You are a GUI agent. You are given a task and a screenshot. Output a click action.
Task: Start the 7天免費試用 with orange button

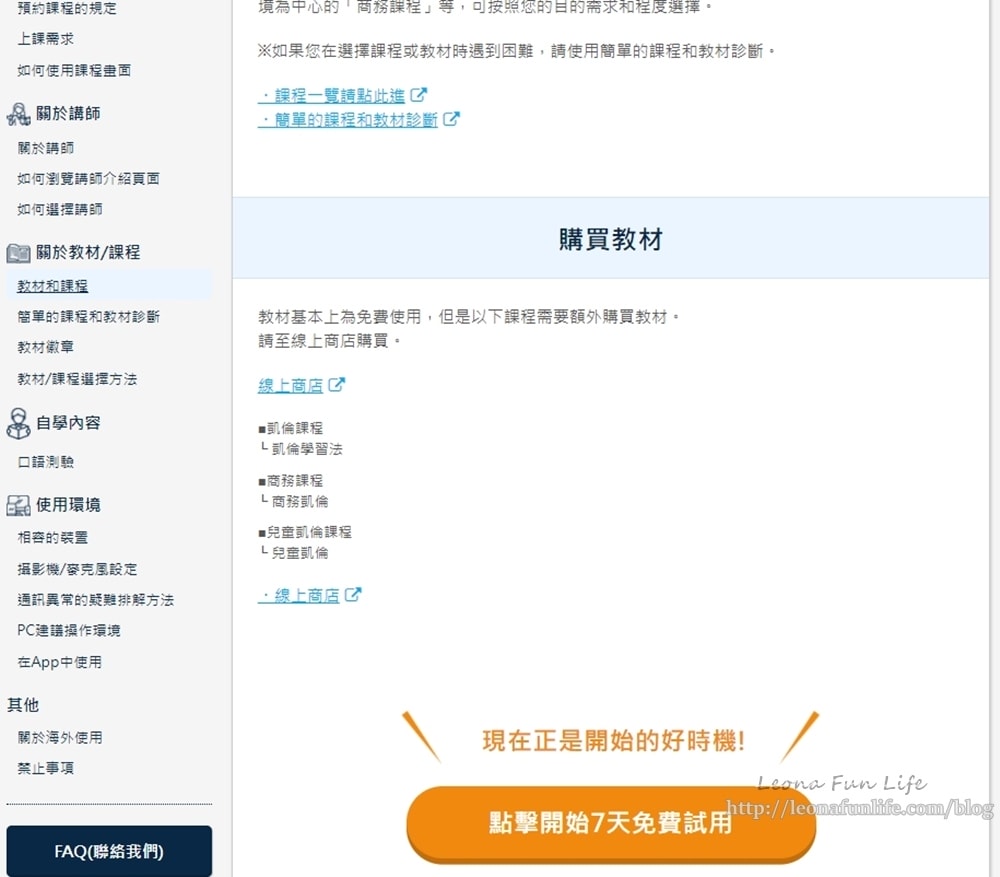point(610,823)
